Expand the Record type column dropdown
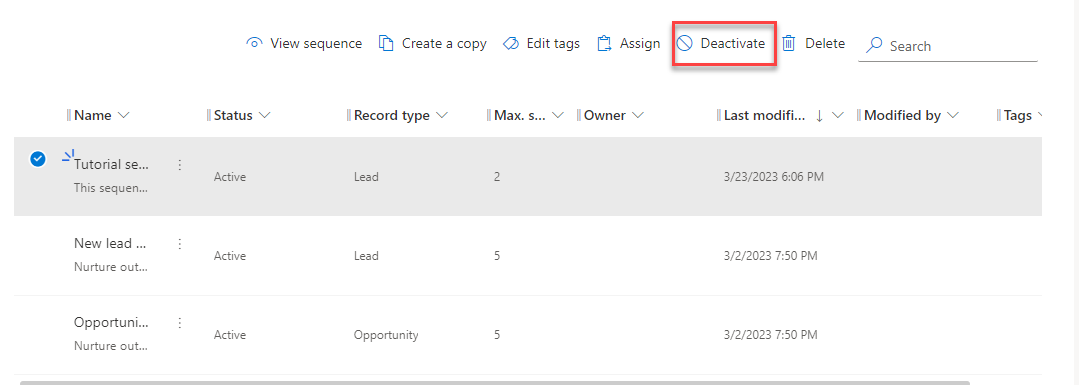Image resolution: width=1079 pixels, height=385 pixels. [x=442, y=116]
